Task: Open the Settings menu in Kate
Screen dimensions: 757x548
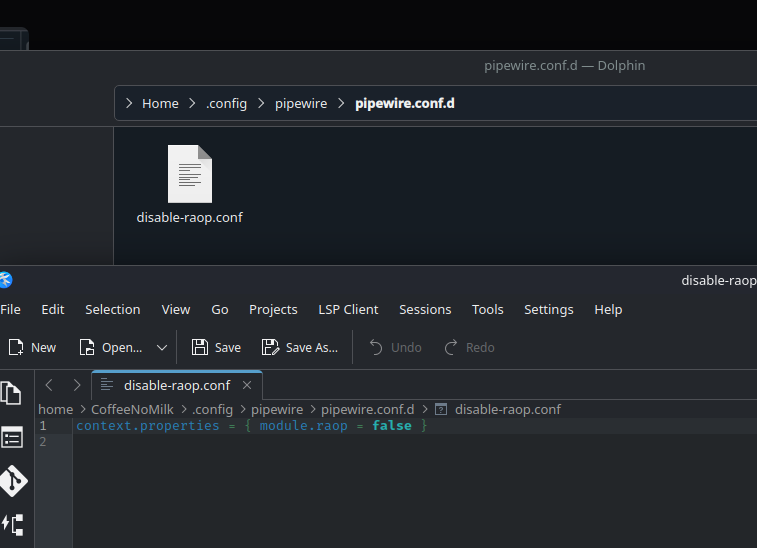Action: (x=548, y=309)
